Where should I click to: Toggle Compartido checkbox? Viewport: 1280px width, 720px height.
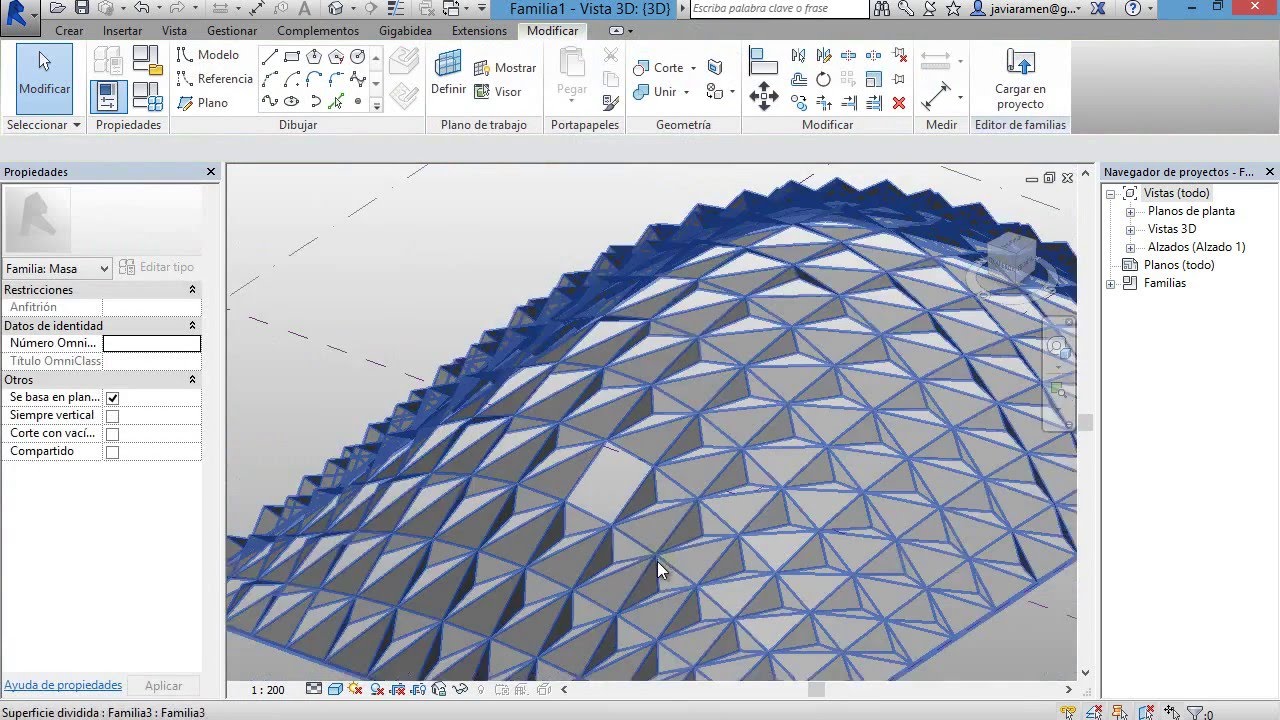point(112,452)
